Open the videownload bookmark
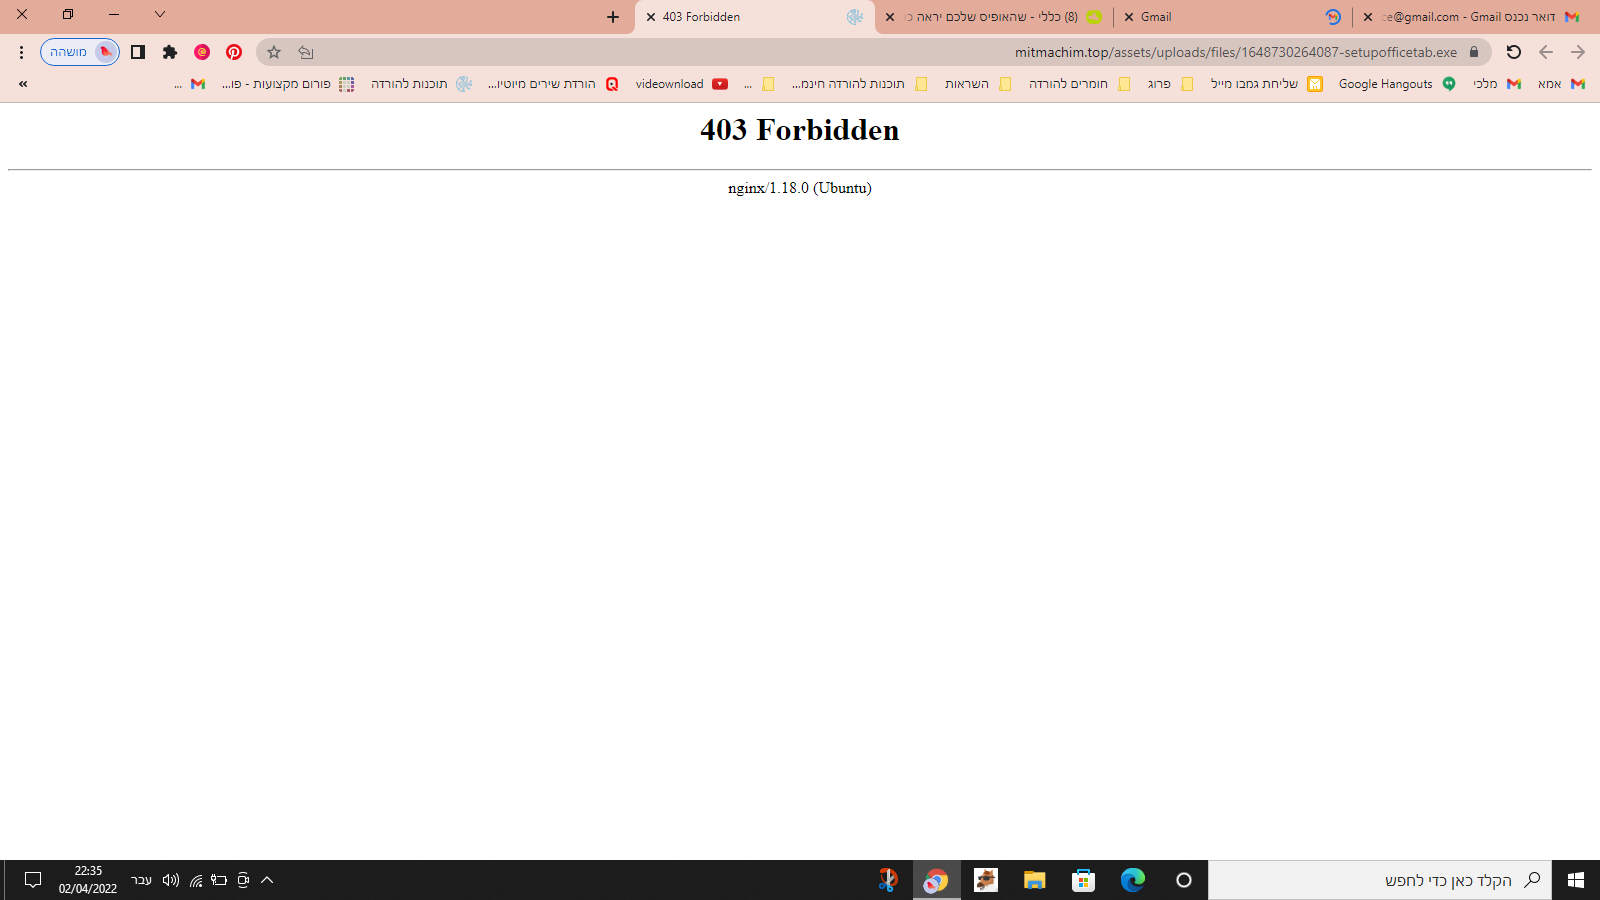The image size is (1600, 900). pos(681,84)
